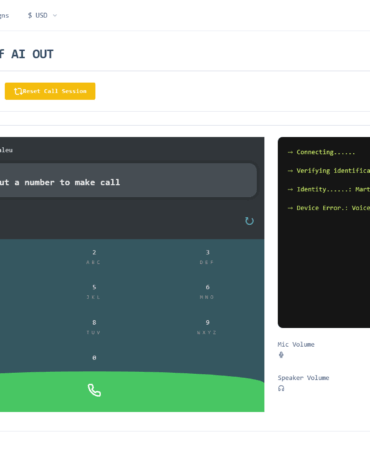Screen dimensions: 370x452
Task: Click the microphone icon under Mic Volume
Action: coord(281,355)
